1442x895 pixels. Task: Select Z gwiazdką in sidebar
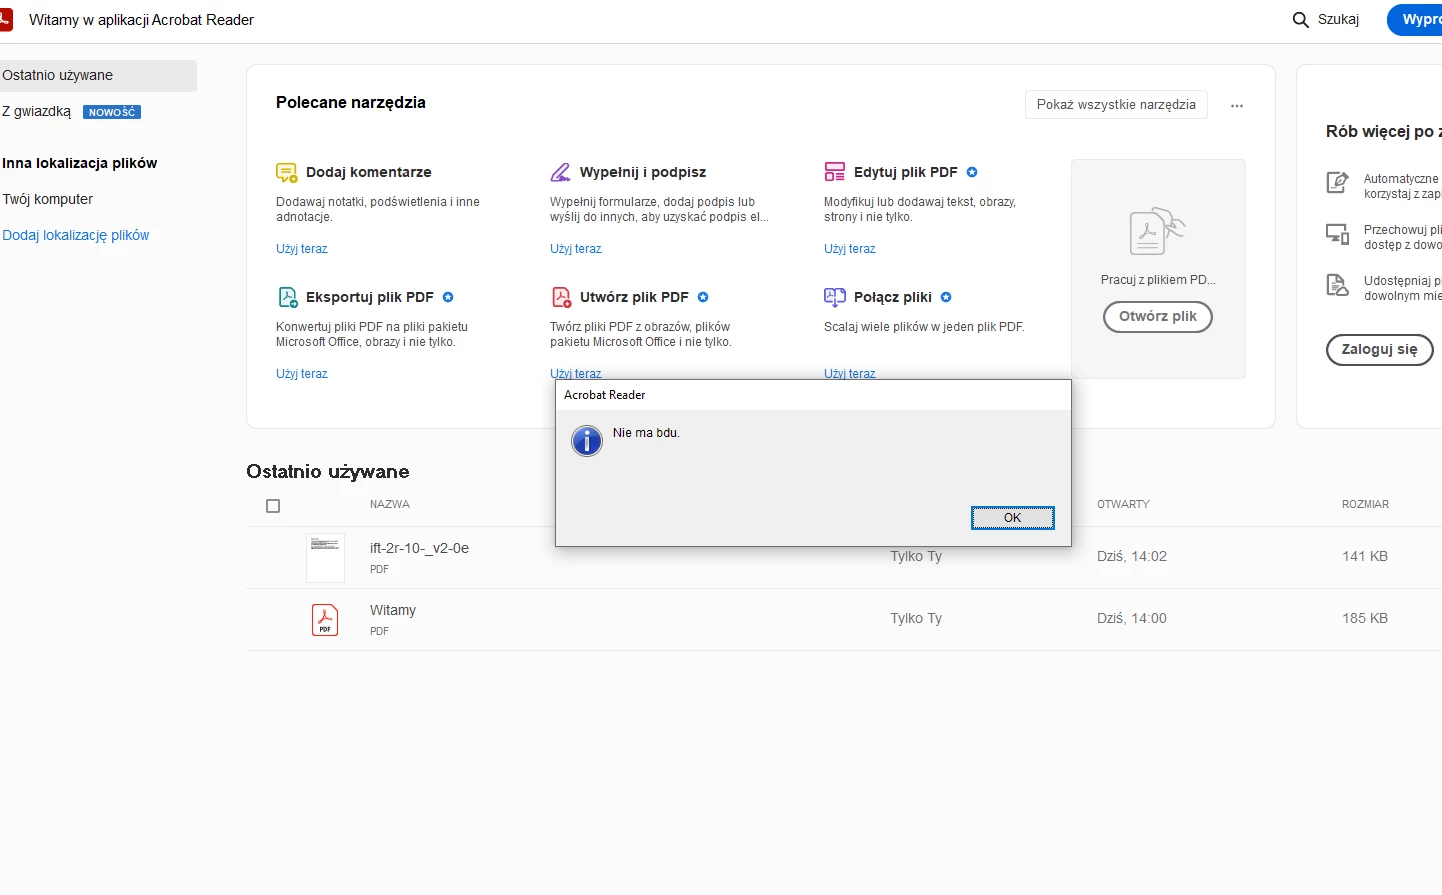pyautogui.click(x=37, y=111)
